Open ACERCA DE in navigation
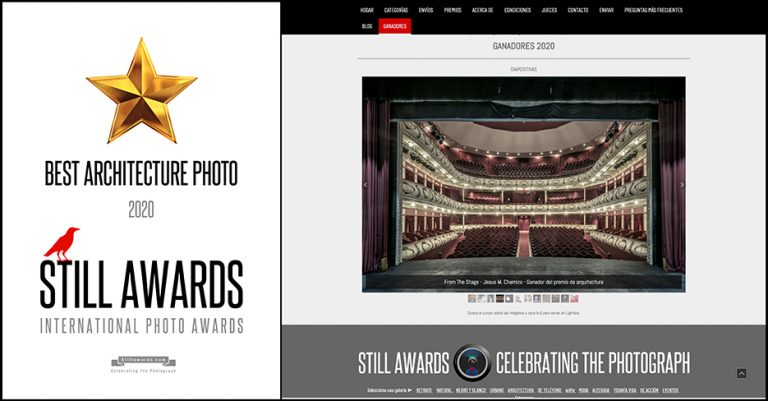Viewport: 768px width, 401px height. pos(482,10)
